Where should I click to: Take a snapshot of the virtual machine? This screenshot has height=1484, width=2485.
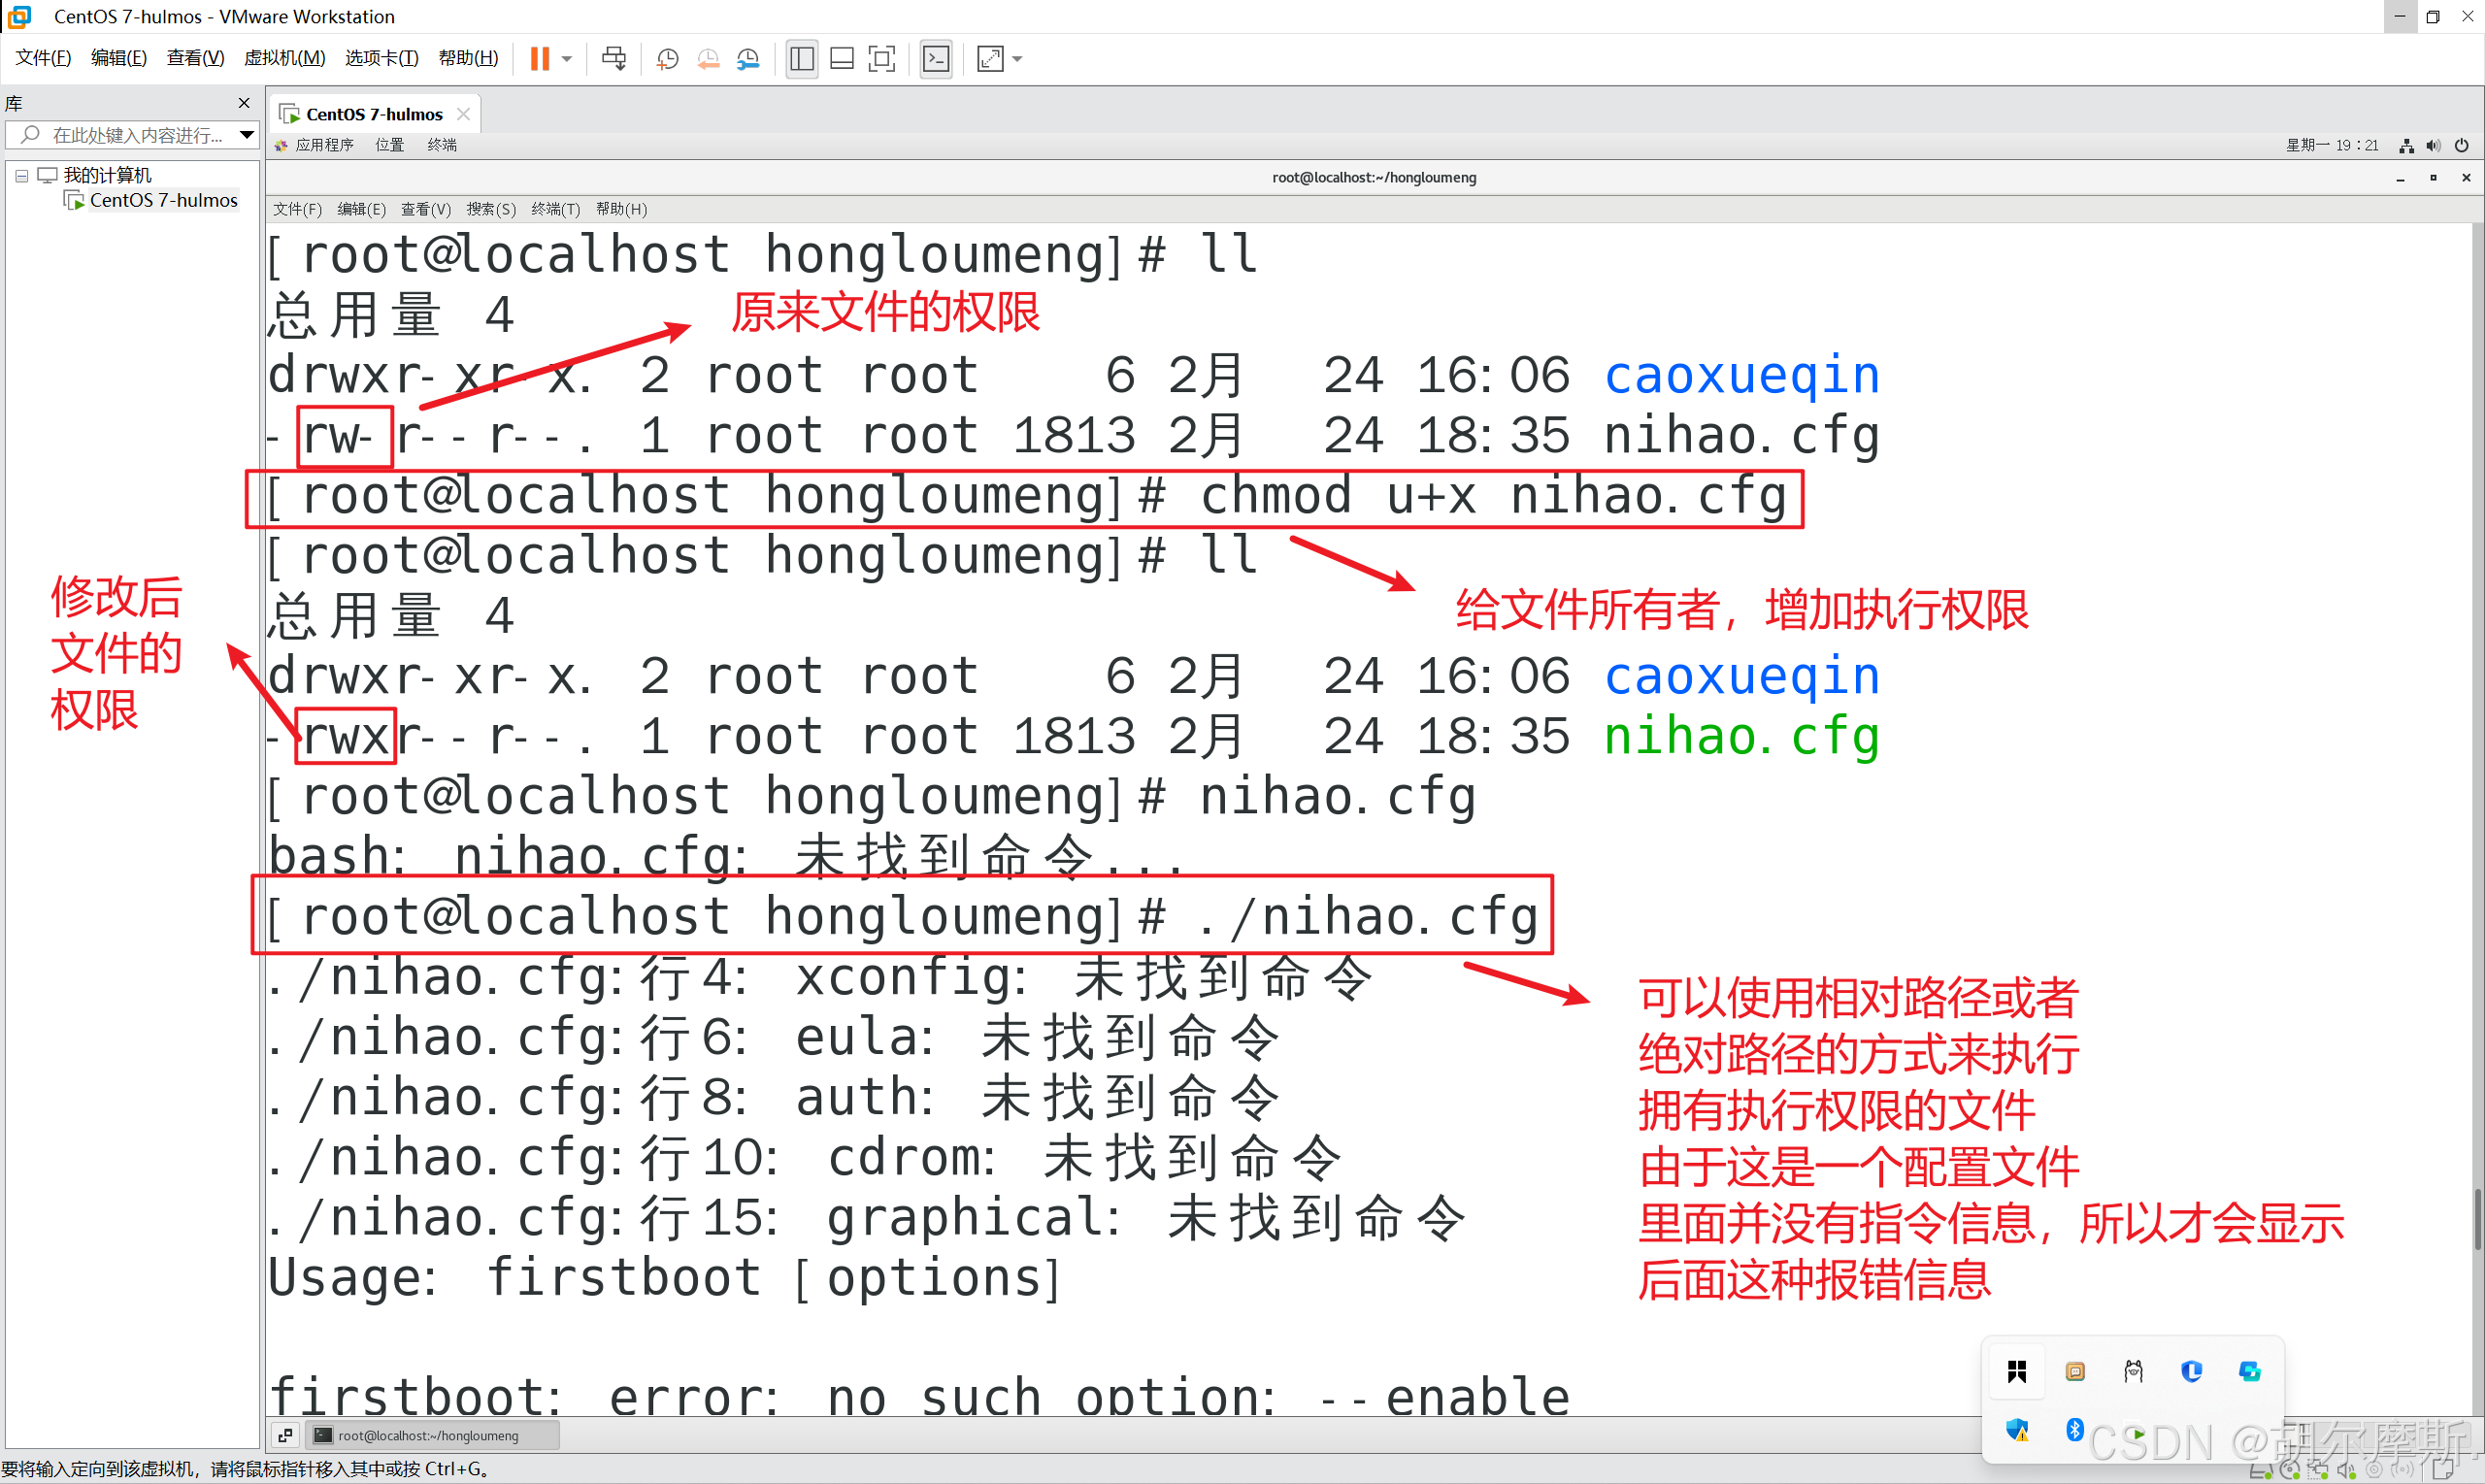667,58
